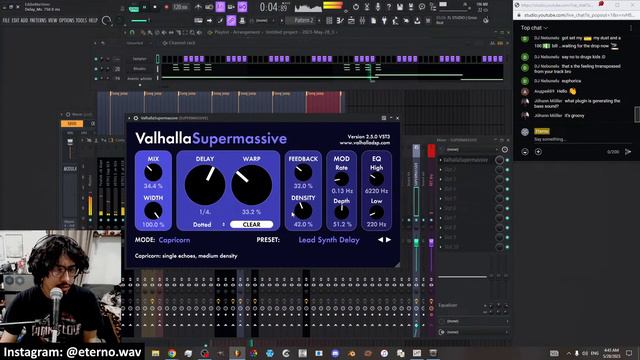Click the Pause button in the transport bar

(144, 7)
